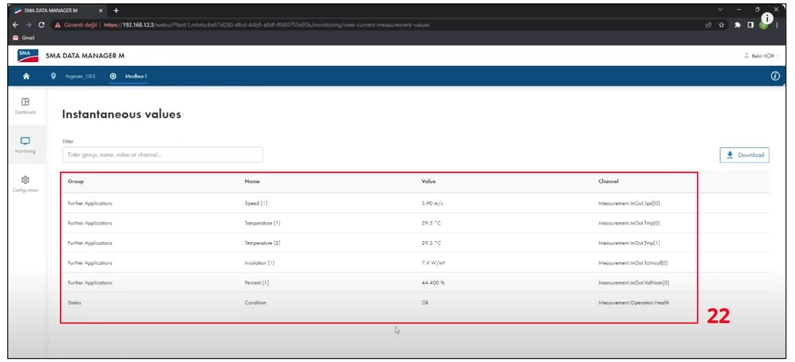The width and height of the screenshot is (795, 362).
Task: Select the Measurement.InOut.Spd[0] channel cell
Action: [629, 203]
